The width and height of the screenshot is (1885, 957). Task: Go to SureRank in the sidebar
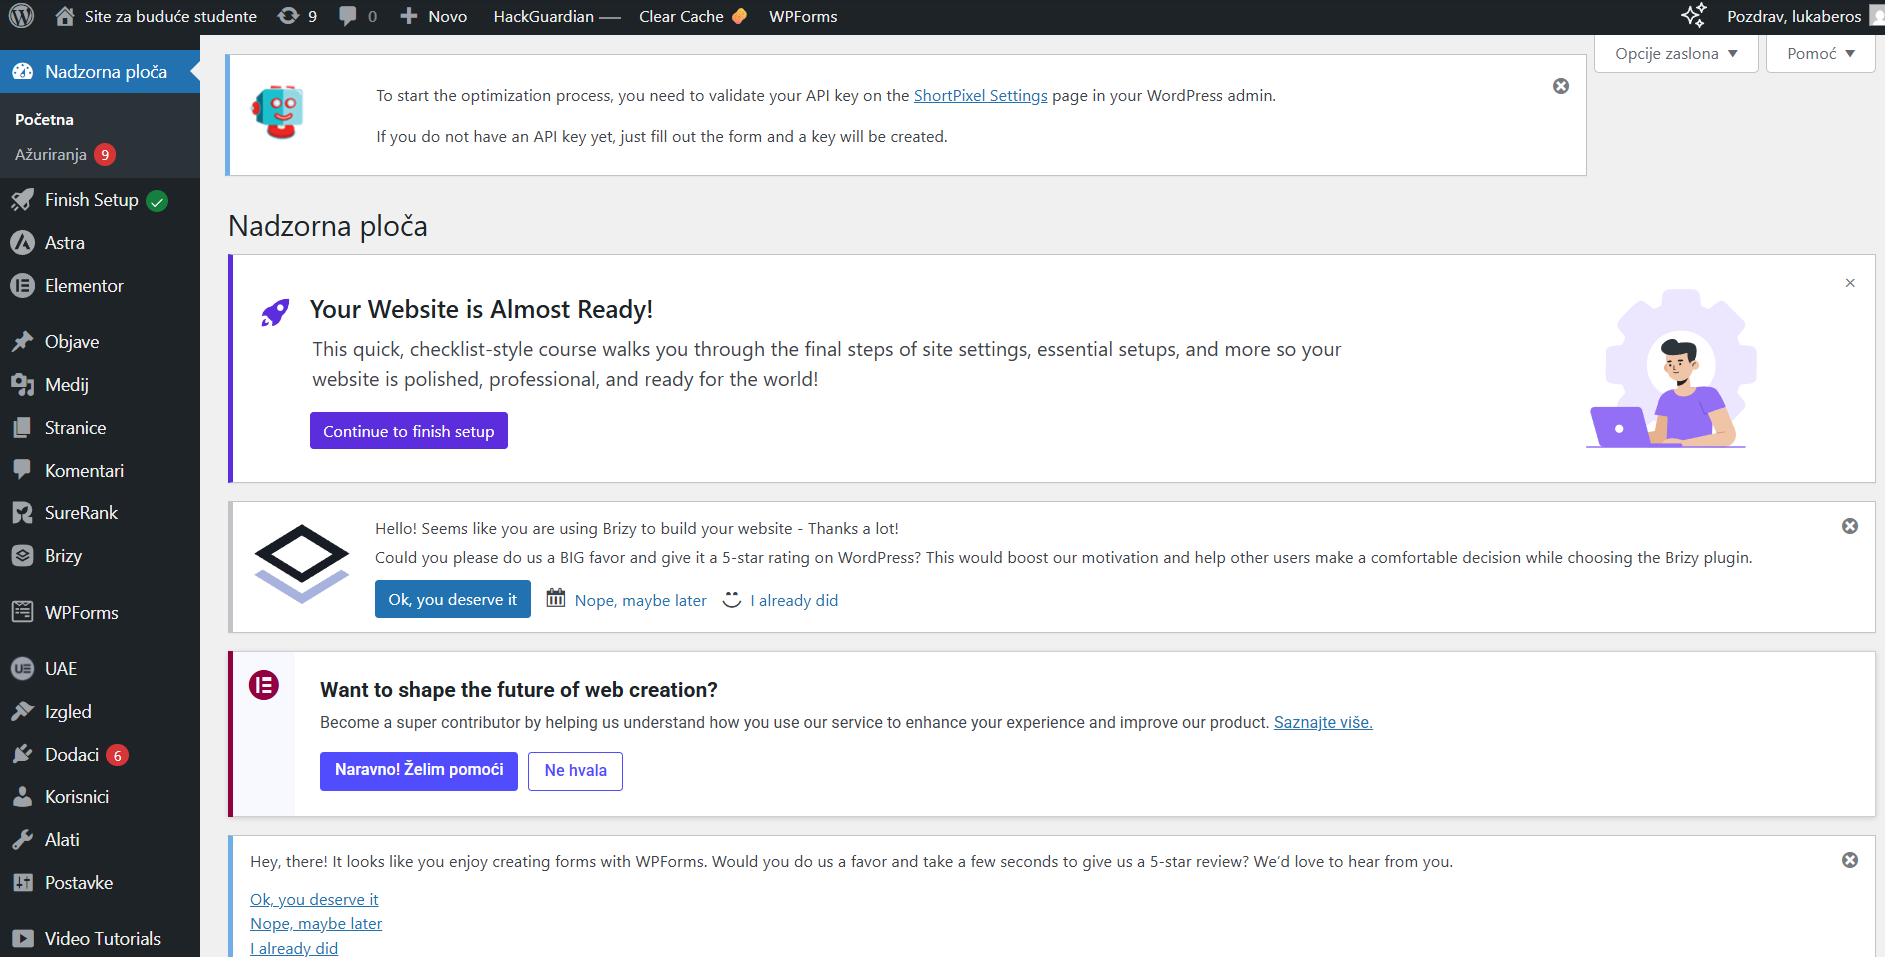tap(81, 513)
